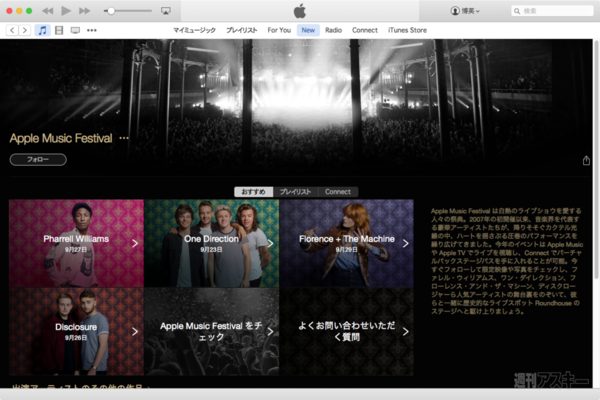Click chevron on Apple Music Festival をチェック tile

point(270,331)
